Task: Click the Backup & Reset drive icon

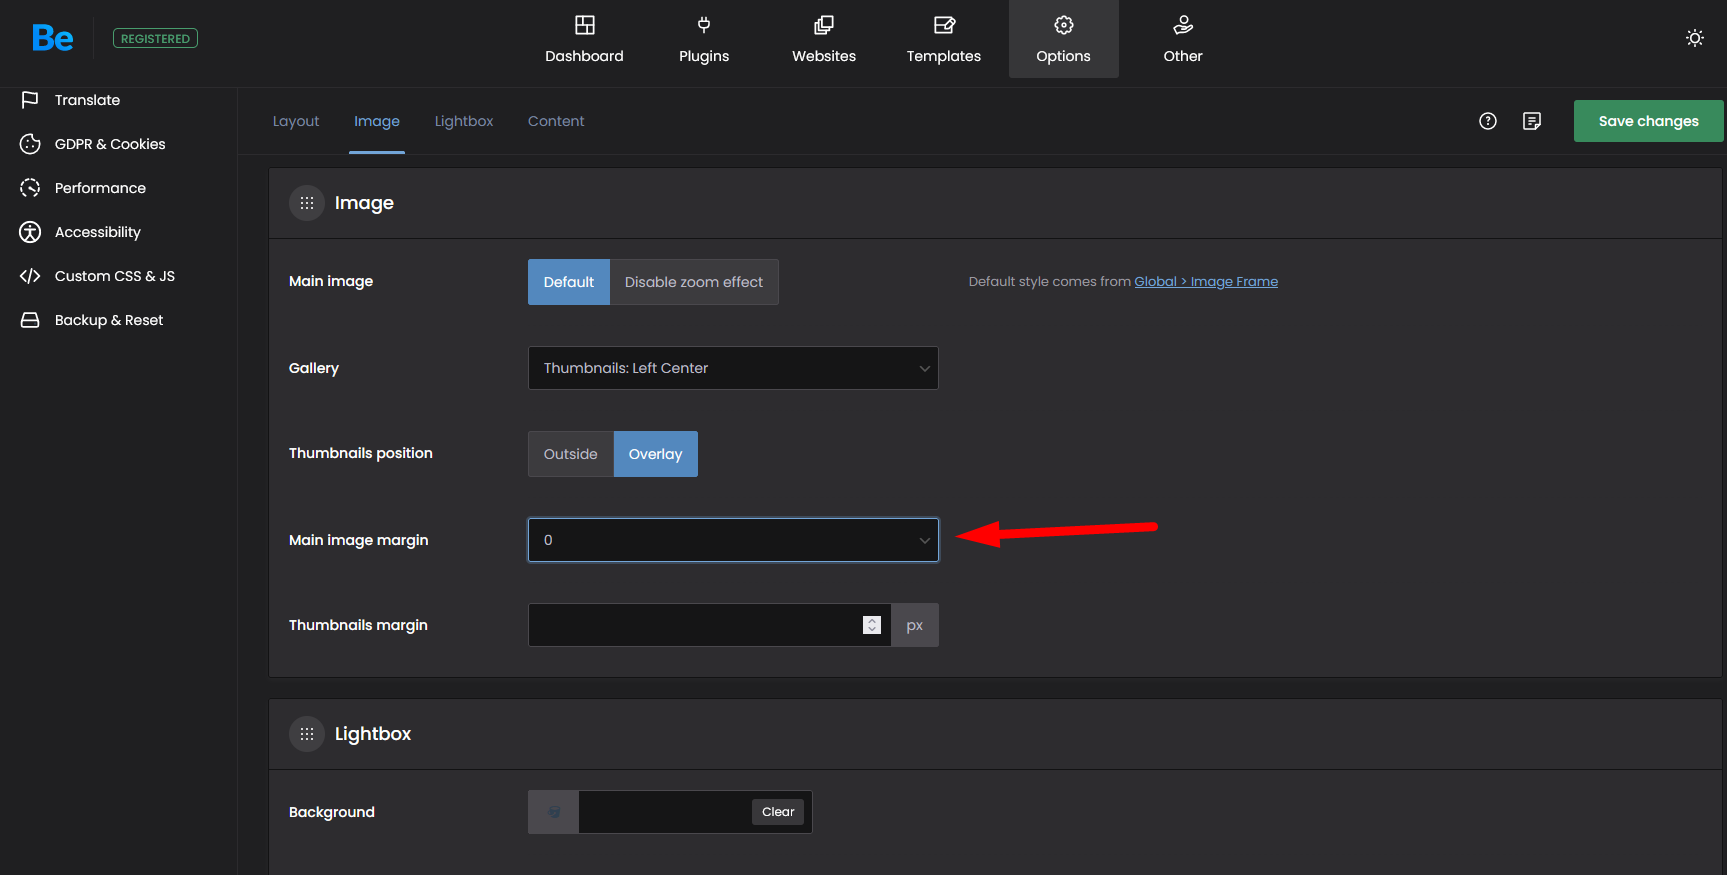Action: (x=30, y=320)
